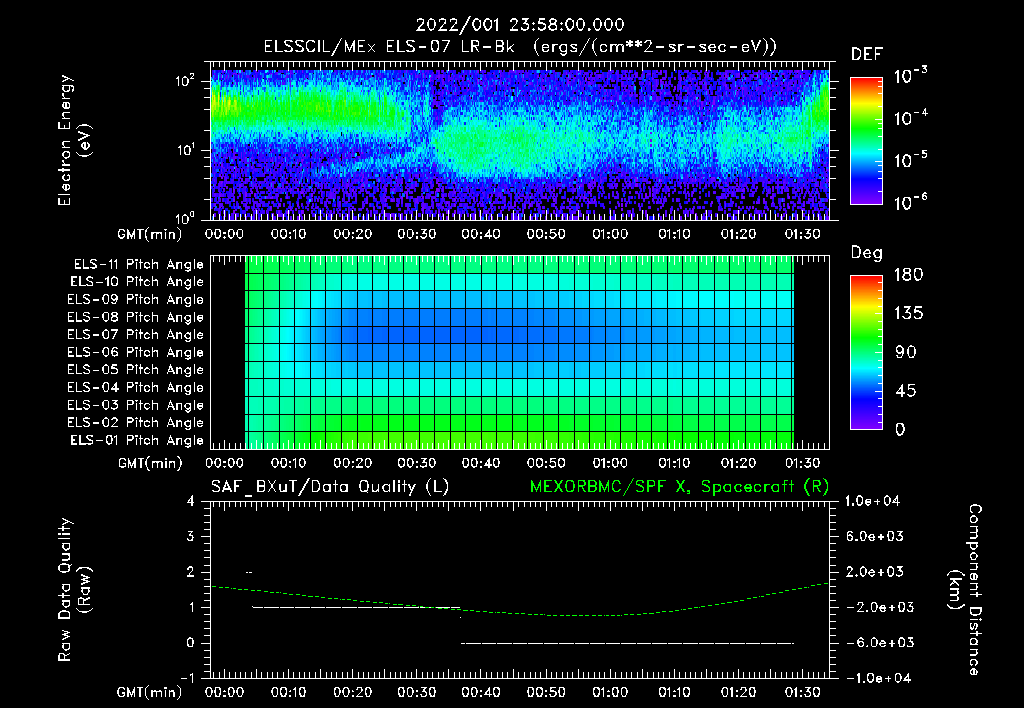Click the ELS-11 Pitch Angle row label

[x=138, y=264]
